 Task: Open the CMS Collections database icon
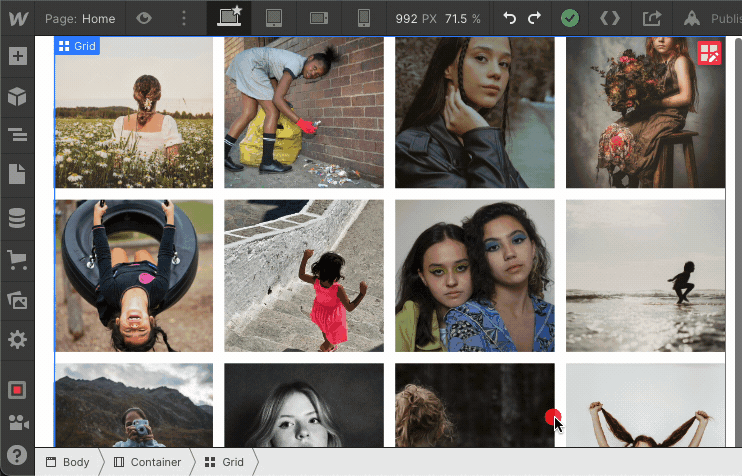(17, 218)
